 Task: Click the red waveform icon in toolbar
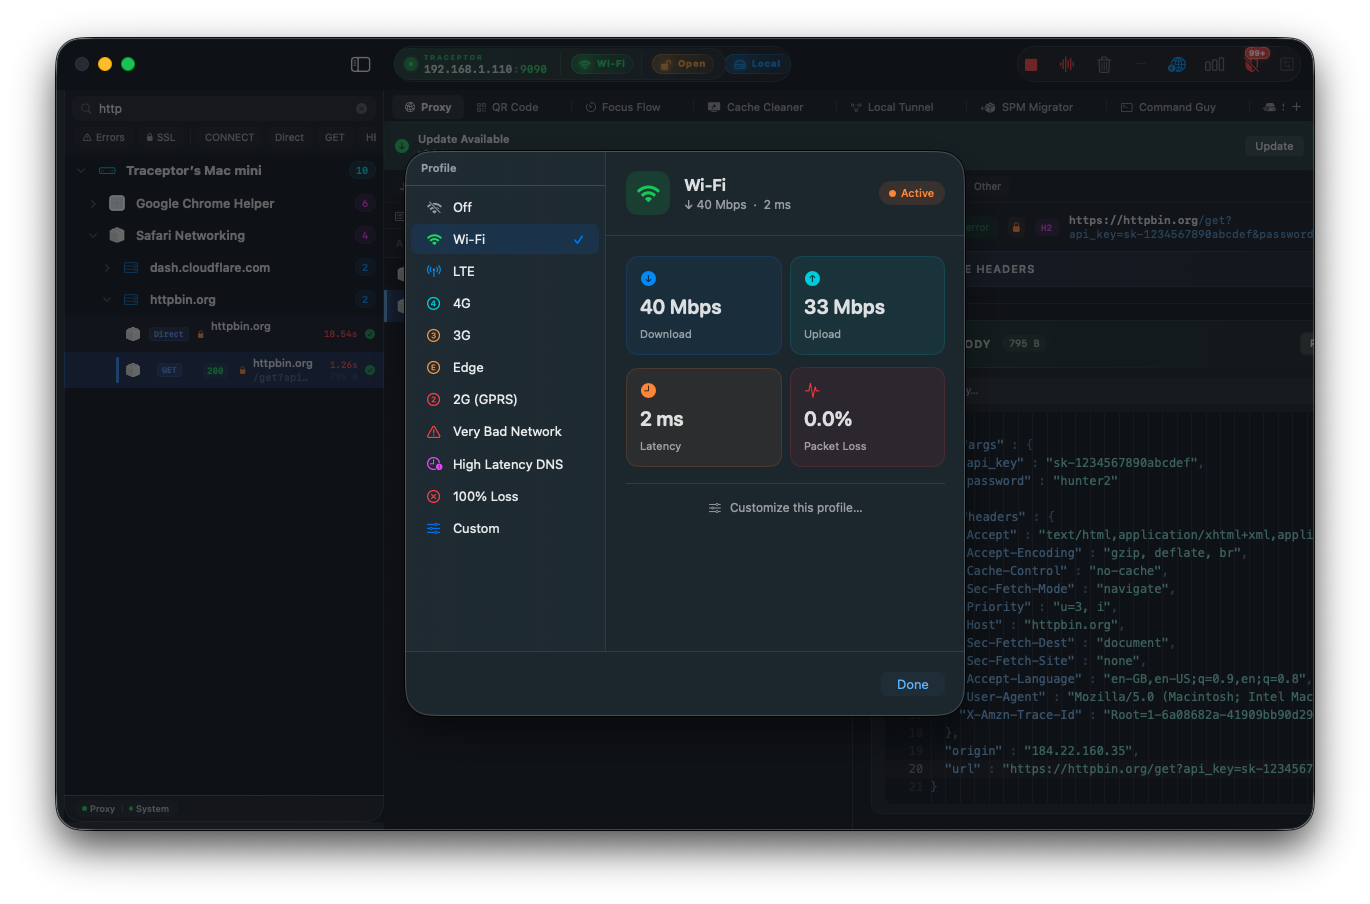pos(1067,65)
